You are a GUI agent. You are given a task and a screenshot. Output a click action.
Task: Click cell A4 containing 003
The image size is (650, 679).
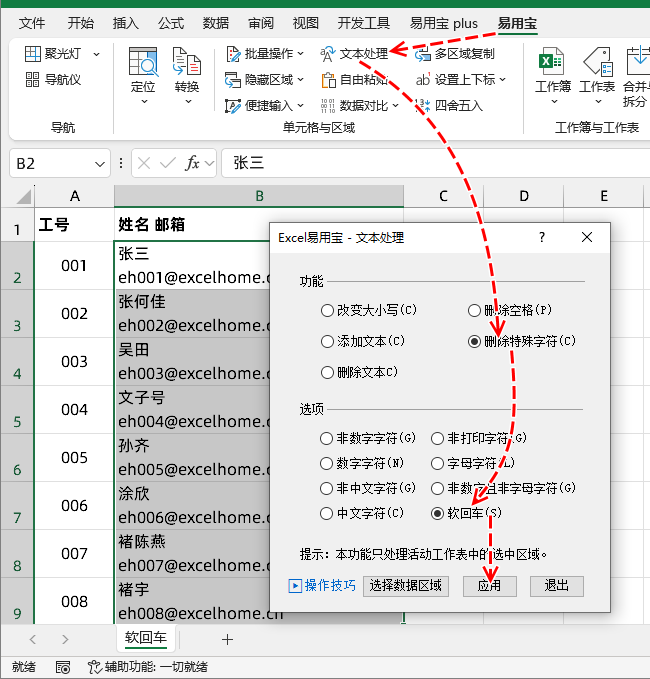pyautogui.click(x=74, y=362)
